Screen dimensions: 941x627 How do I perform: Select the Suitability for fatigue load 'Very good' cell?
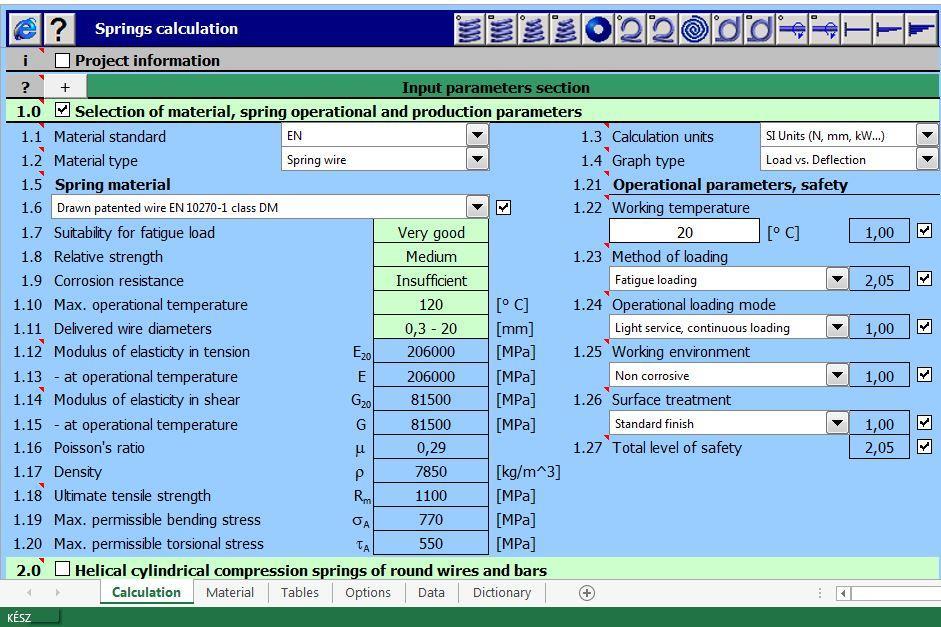[x=431, y=232]
